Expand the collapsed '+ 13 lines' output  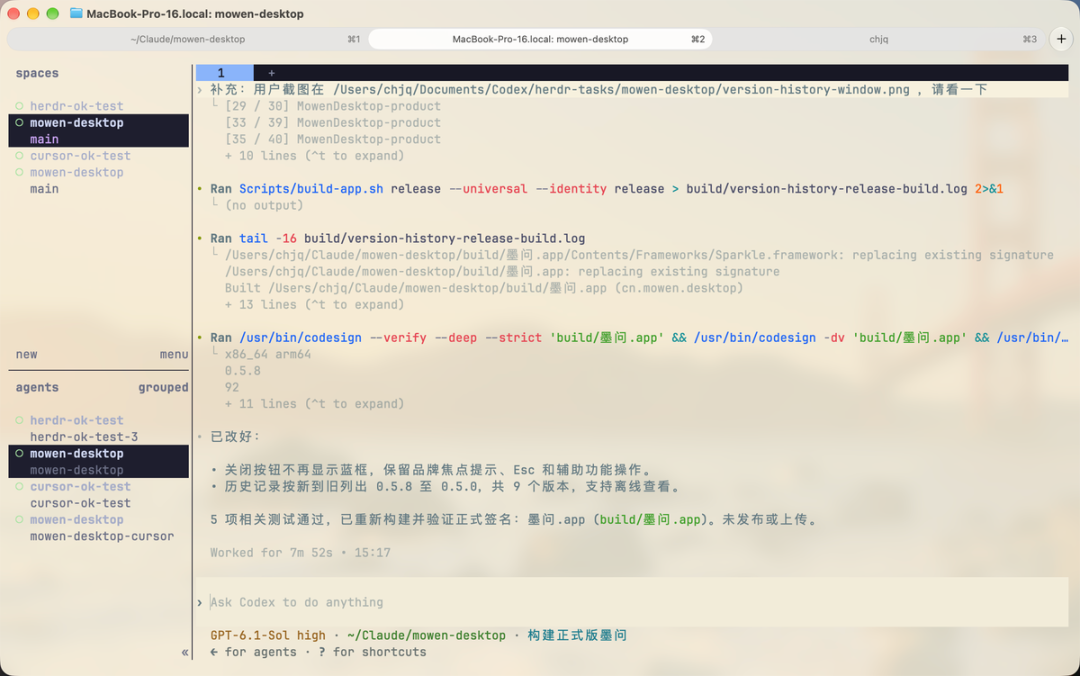click(x=314, y=305)
